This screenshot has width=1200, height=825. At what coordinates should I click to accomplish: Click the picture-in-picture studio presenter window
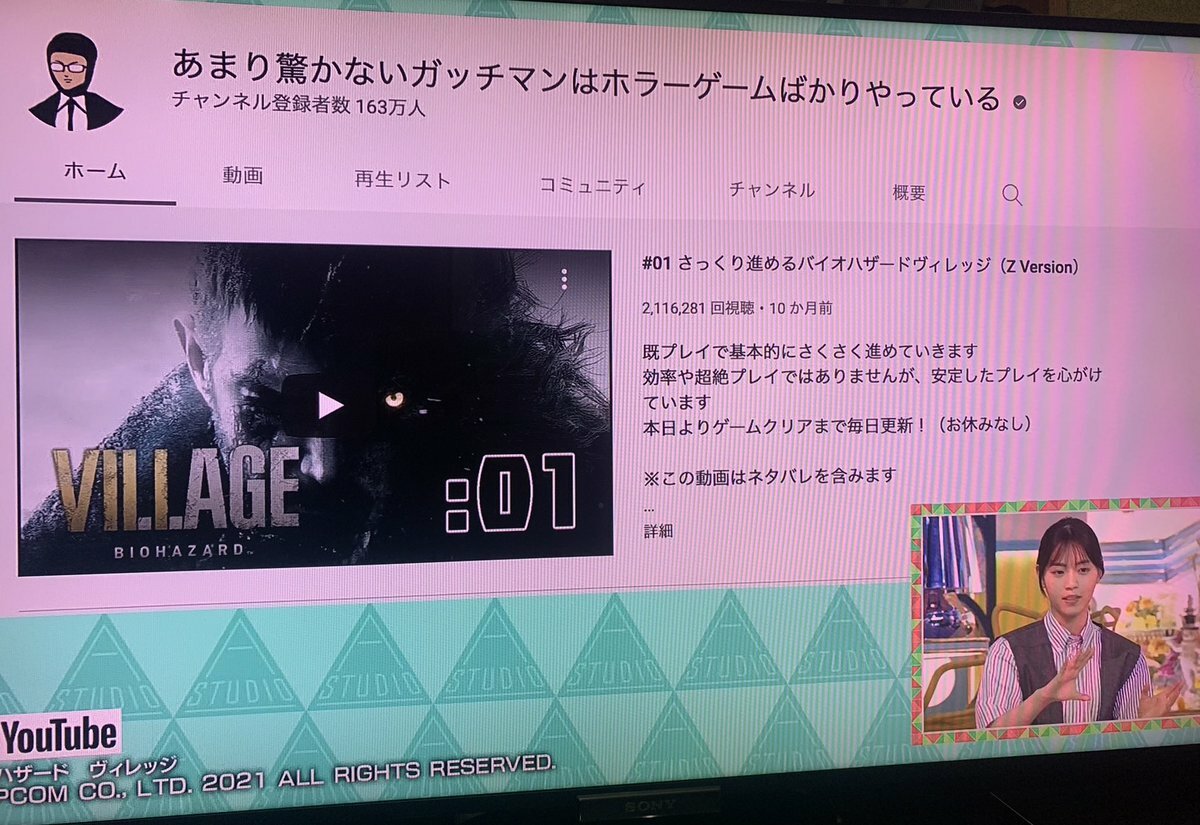[1055, 621]
